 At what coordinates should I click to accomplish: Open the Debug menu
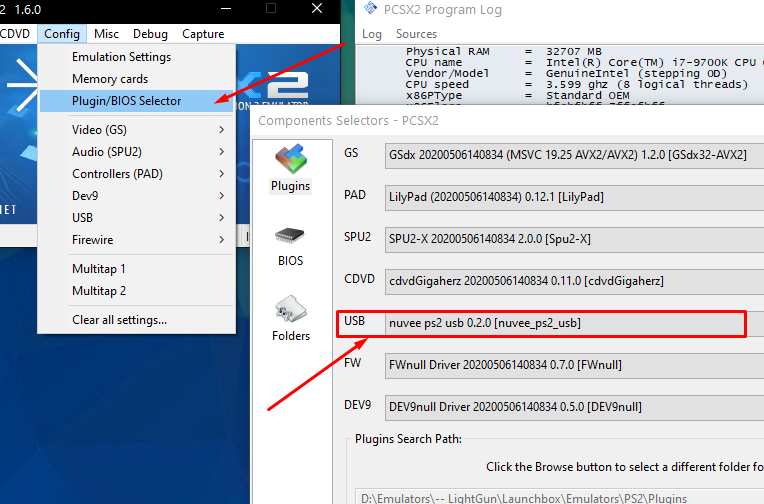(151, 34)
